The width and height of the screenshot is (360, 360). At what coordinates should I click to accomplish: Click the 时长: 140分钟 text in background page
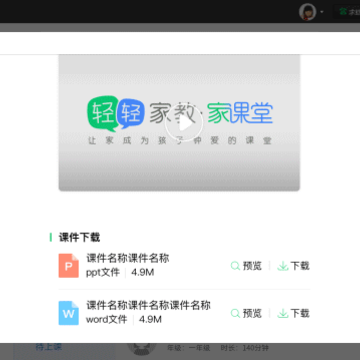click(245, 348)
